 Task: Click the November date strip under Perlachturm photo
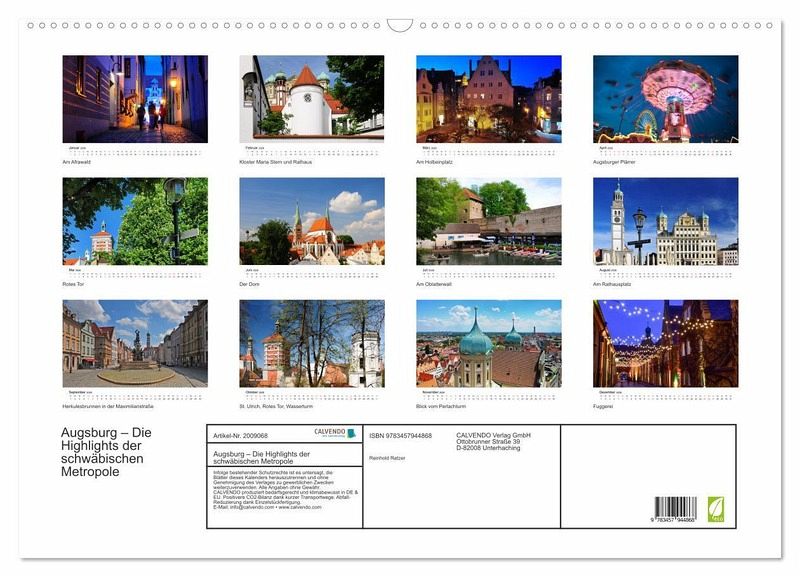489,395
